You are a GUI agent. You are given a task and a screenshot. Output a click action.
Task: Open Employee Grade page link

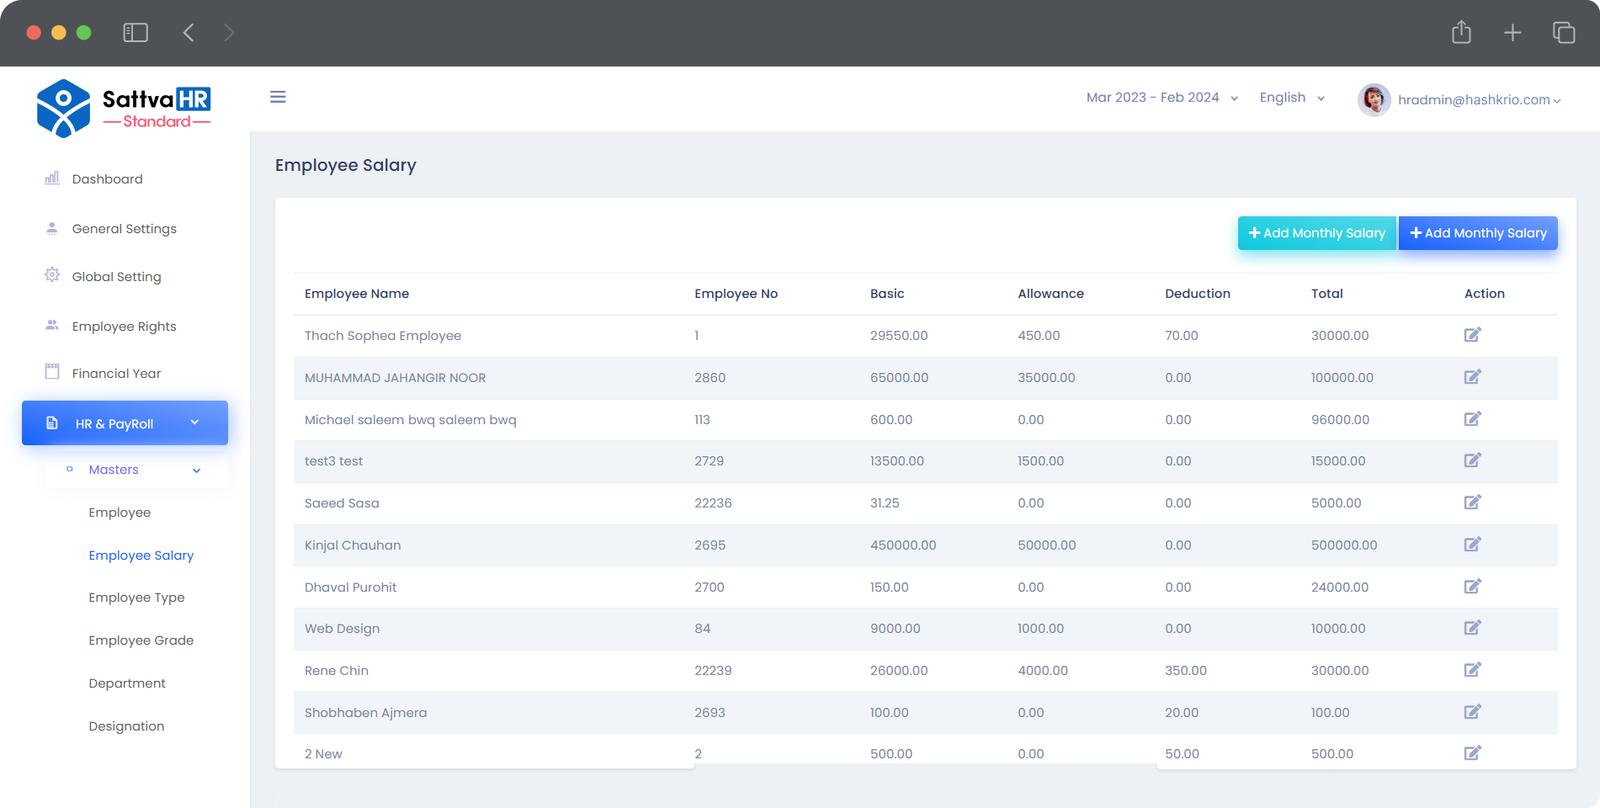pyautogui.click(x=141, y=640)
